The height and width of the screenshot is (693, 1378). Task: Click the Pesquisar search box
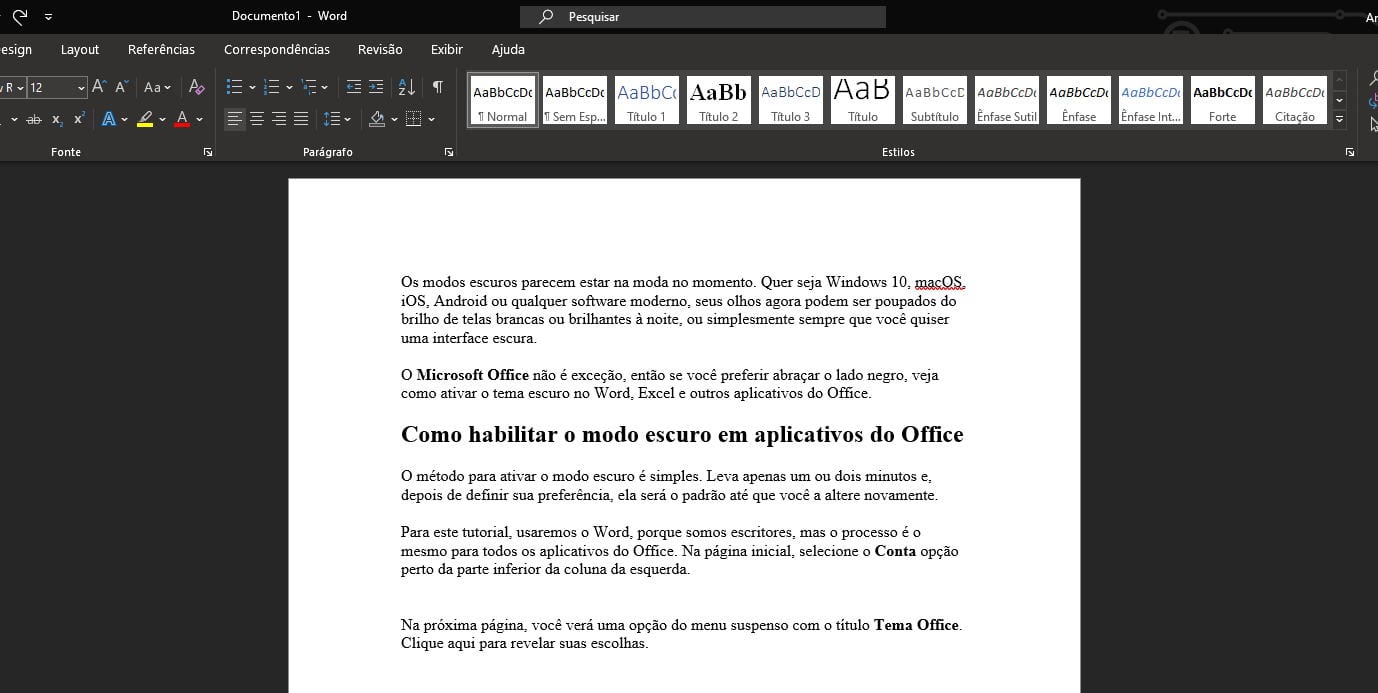point(702,17)
